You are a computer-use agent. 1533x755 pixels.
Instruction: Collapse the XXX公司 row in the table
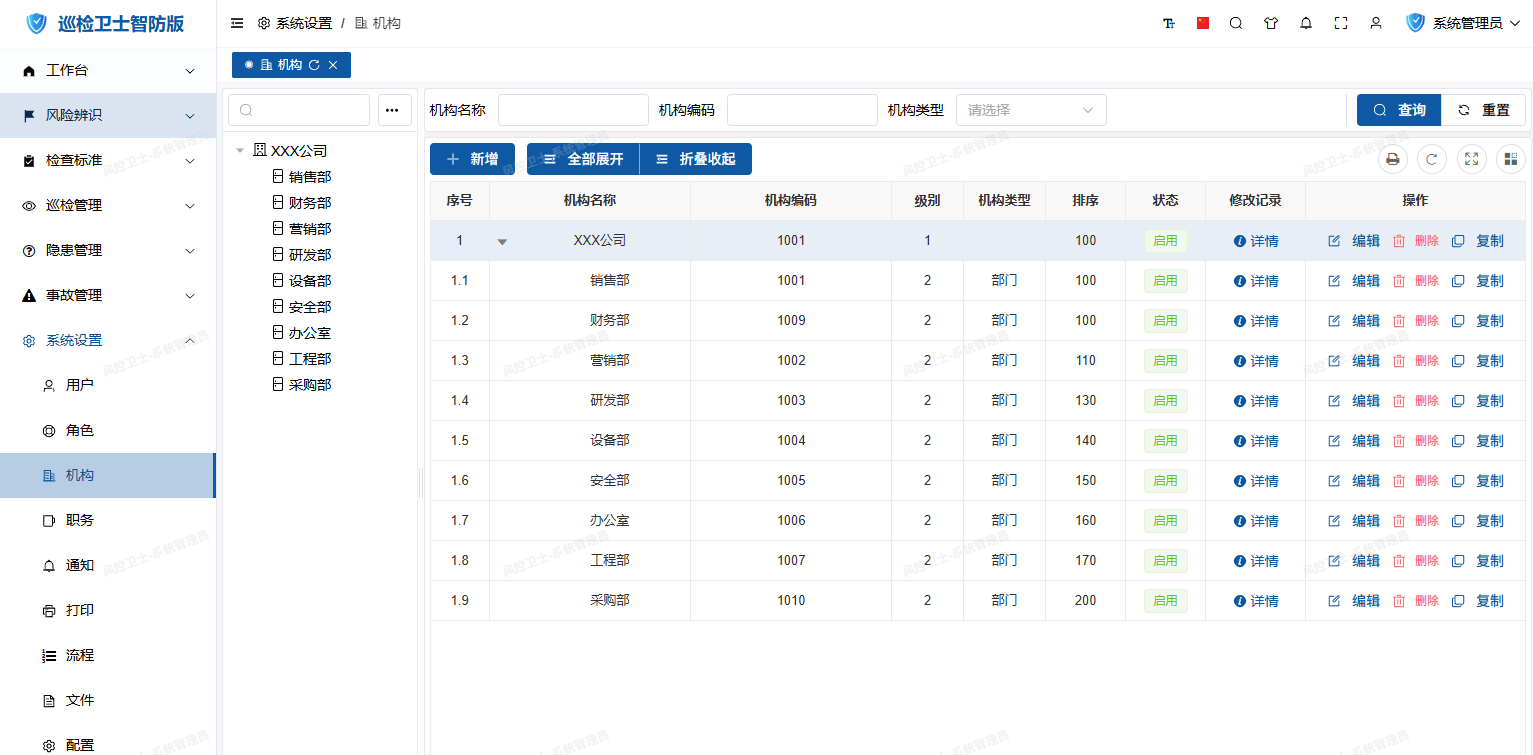point(502,241)
